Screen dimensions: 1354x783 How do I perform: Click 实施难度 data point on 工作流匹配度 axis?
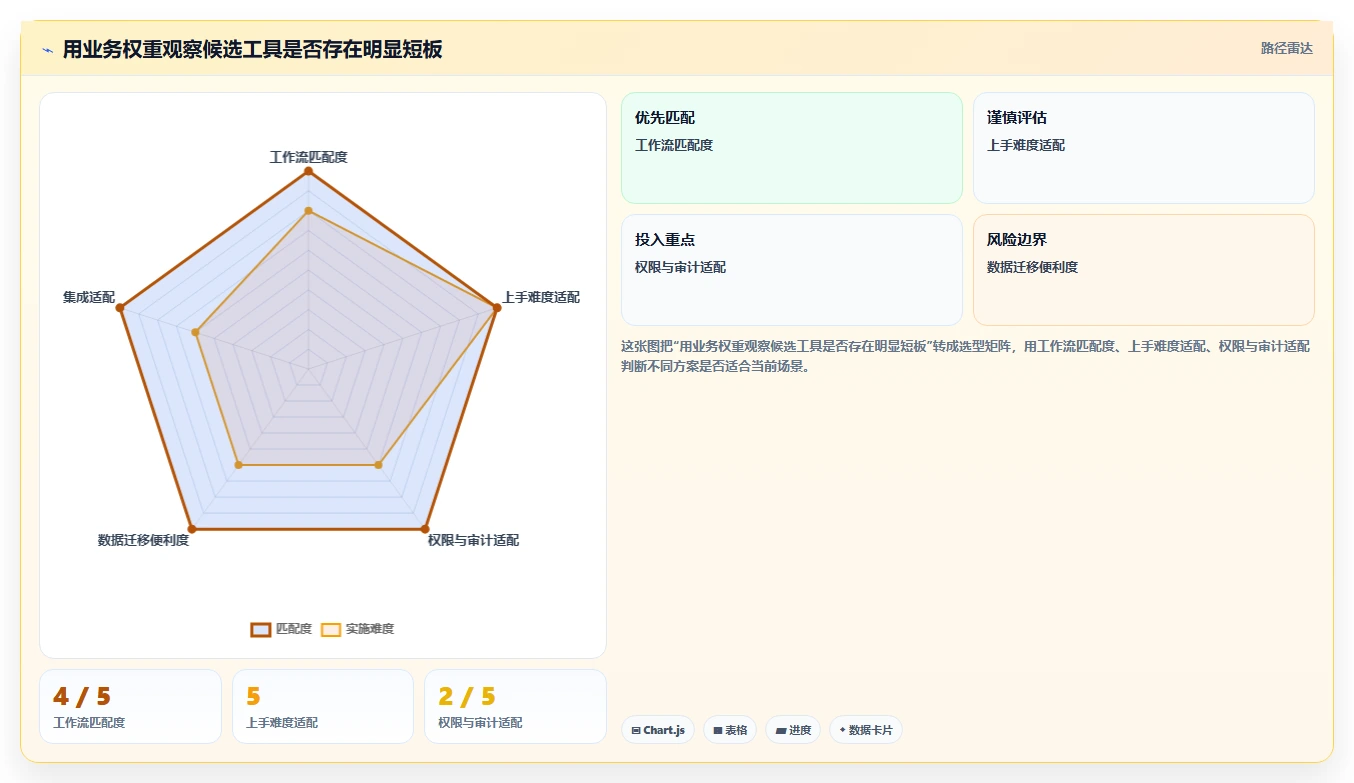coord(308,211)
